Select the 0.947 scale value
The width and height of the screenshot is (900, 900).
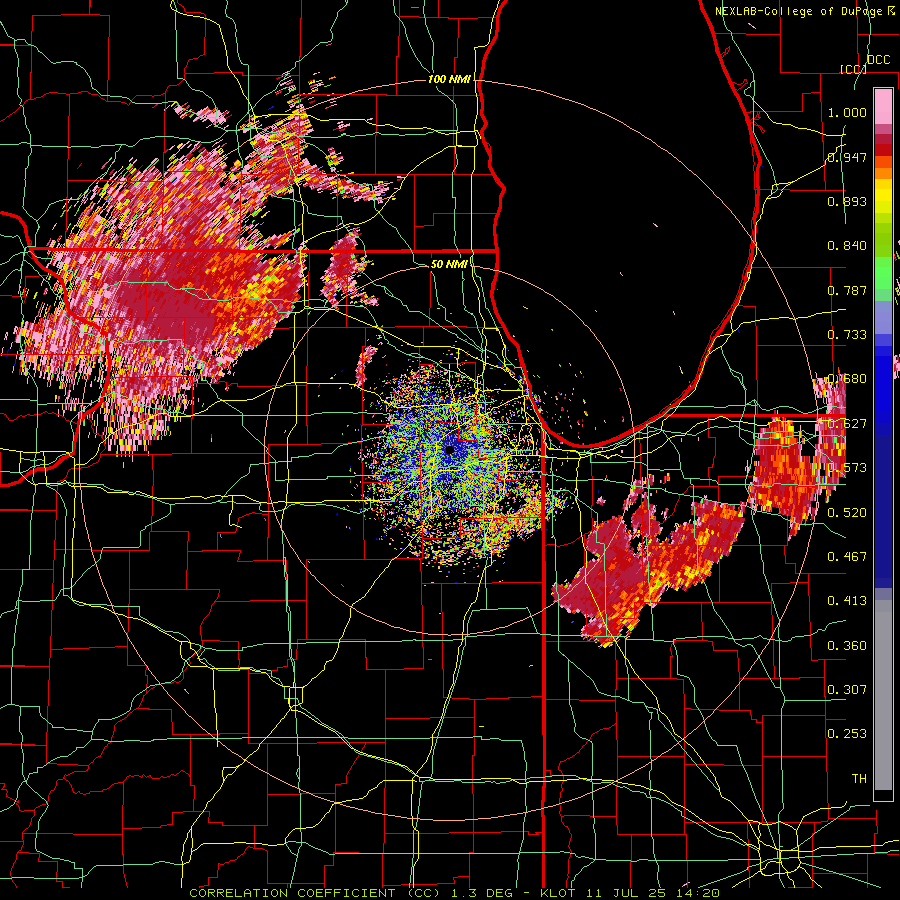[x=847, y=157]
